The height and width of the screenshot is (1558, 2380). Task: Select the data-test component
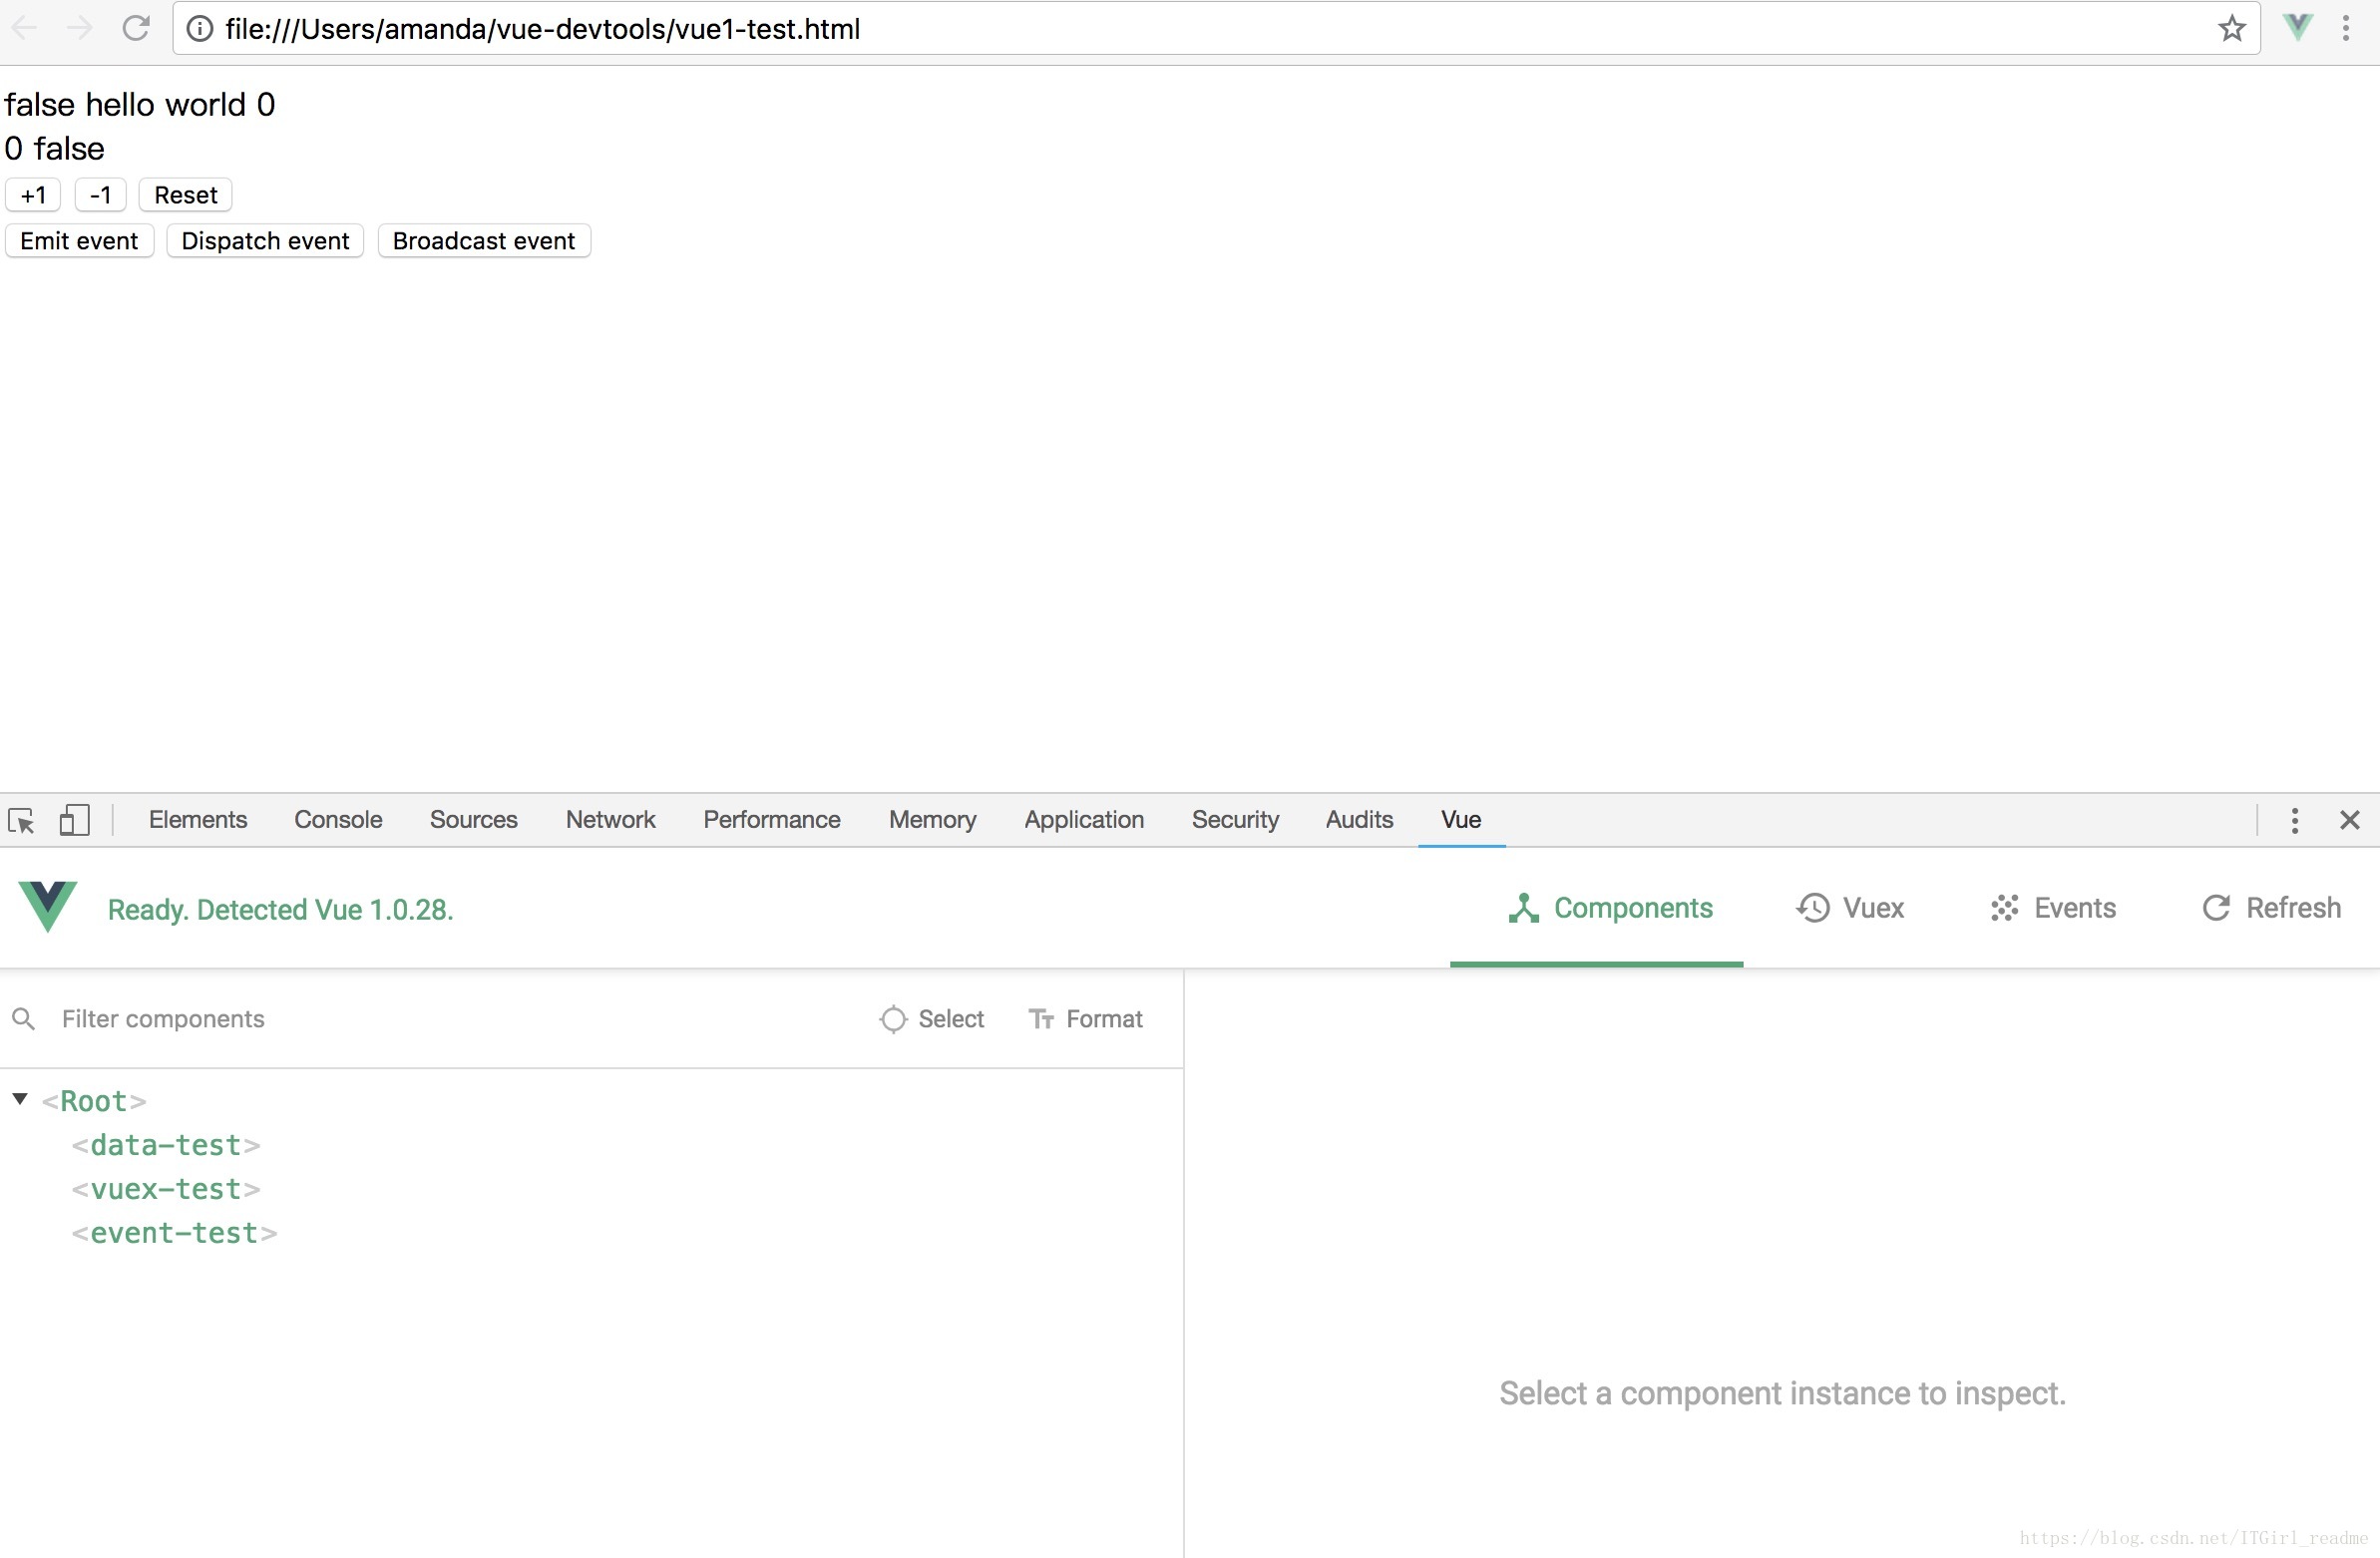[x=166, y=1145]
